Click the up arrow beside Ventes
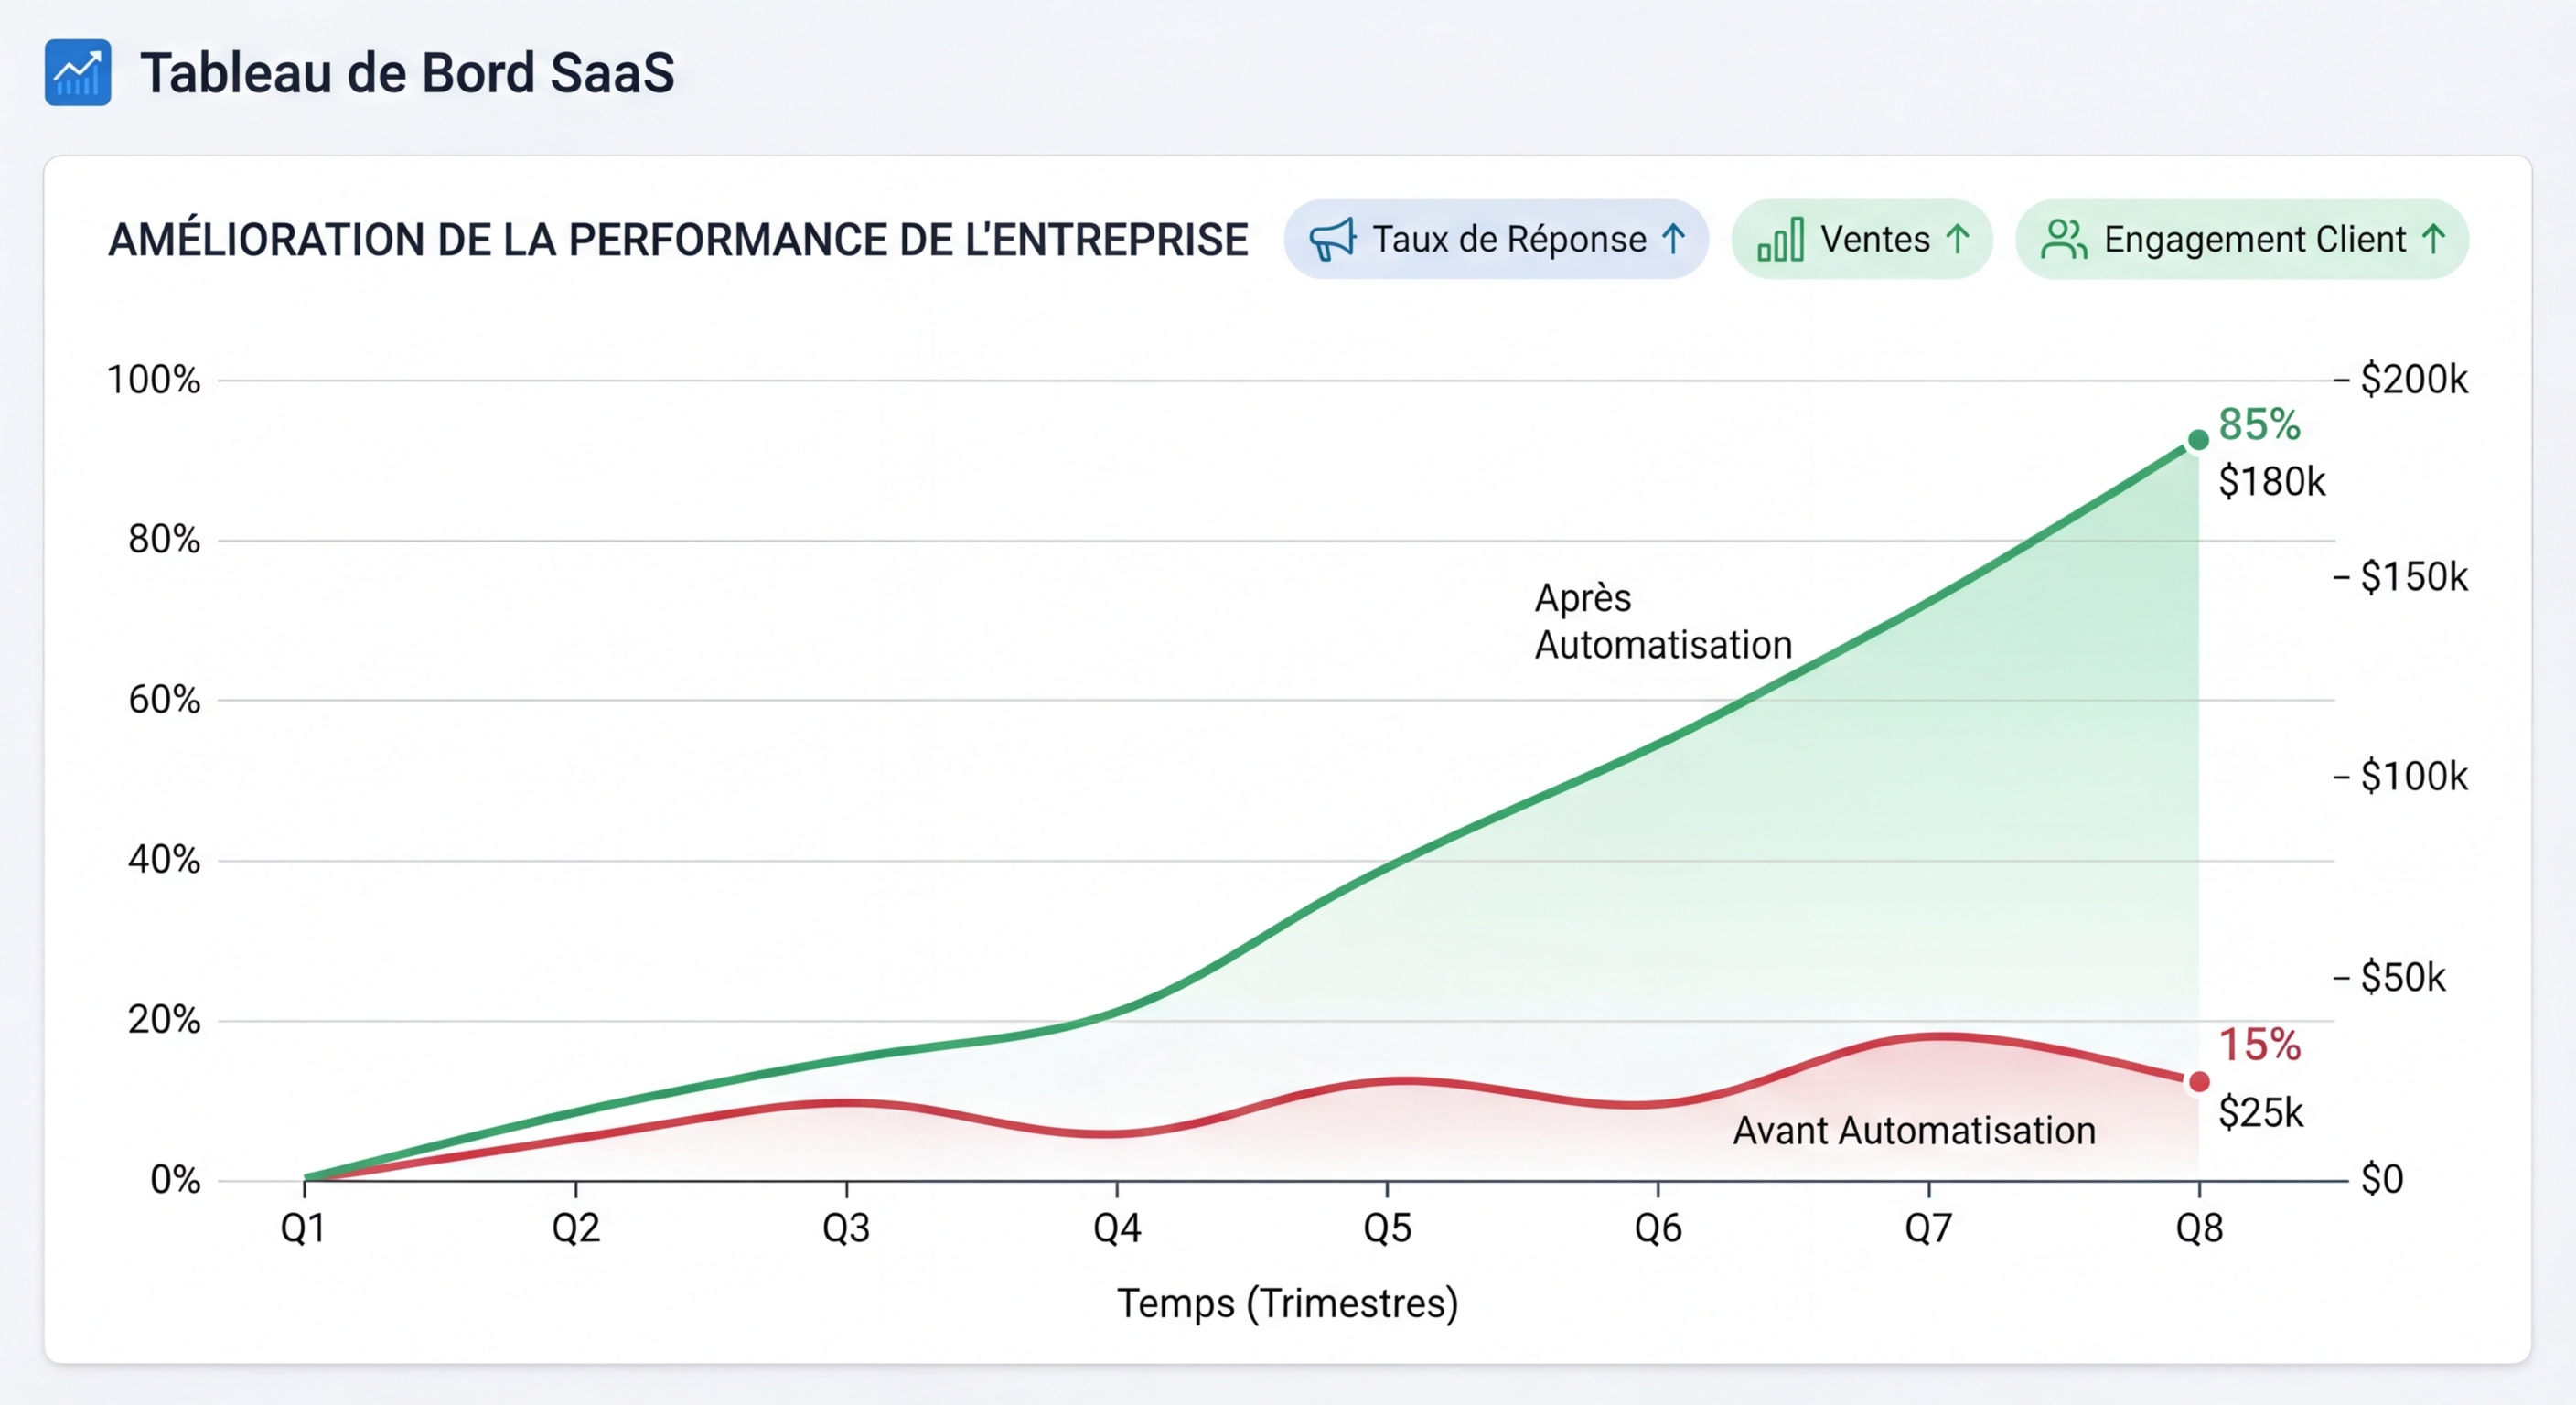The height and width of the screenshot is (1405, 2576). point(1958,239)
